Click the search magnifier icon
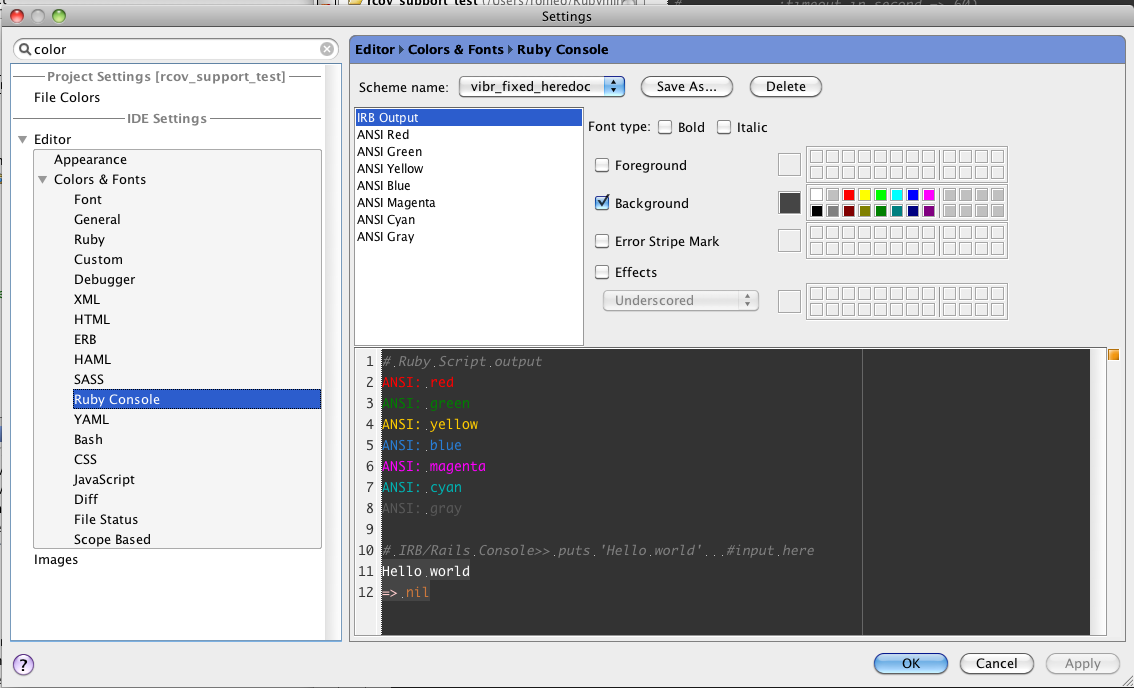Image resolution: width=1134 pixels, height=688 pixels. click(x=25, y=49)
